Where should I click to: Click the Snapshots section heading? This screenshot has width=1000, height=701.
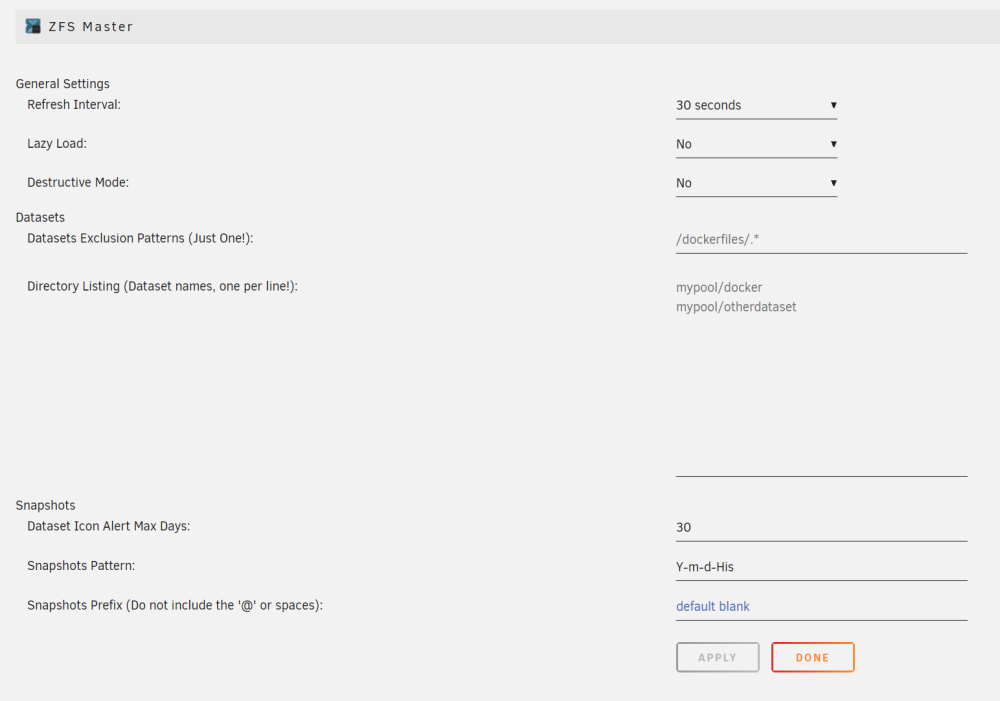point(45,505)
